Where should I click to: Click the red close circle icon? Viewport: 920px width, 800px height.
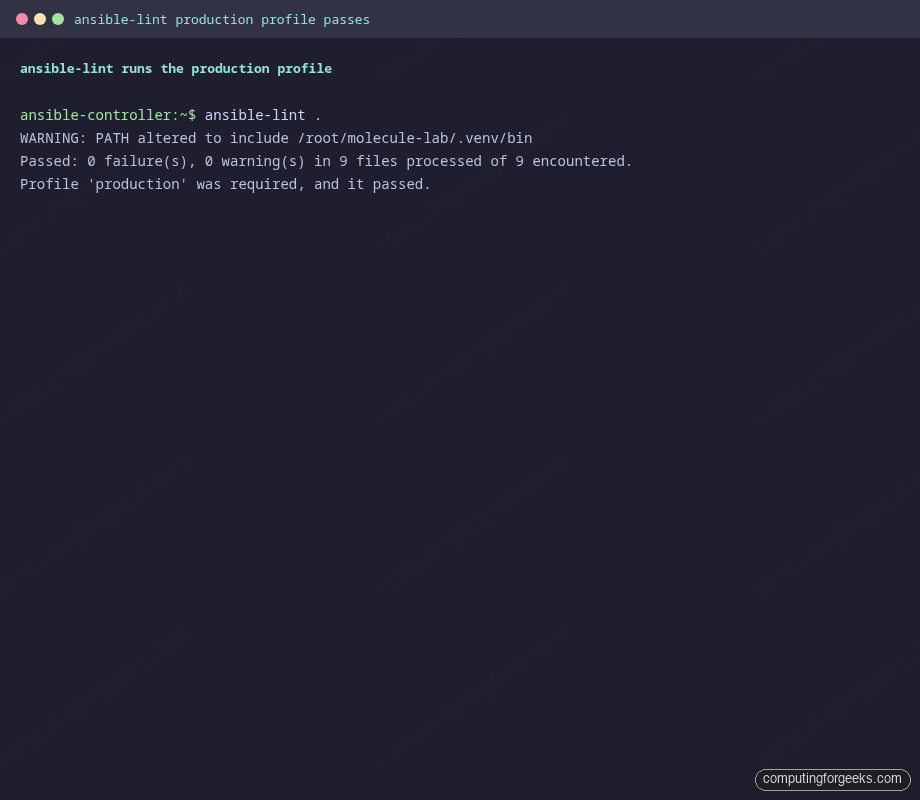(x=22, y=18)
